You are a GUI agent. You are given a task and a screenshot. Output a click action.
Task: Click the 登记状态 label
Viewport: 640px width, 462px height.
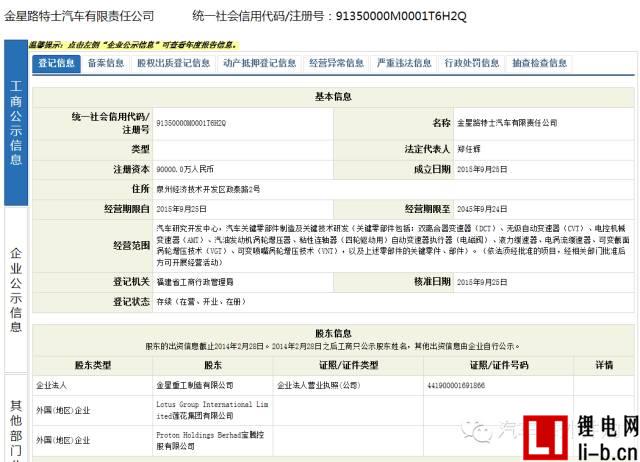(x=131, y=302)
